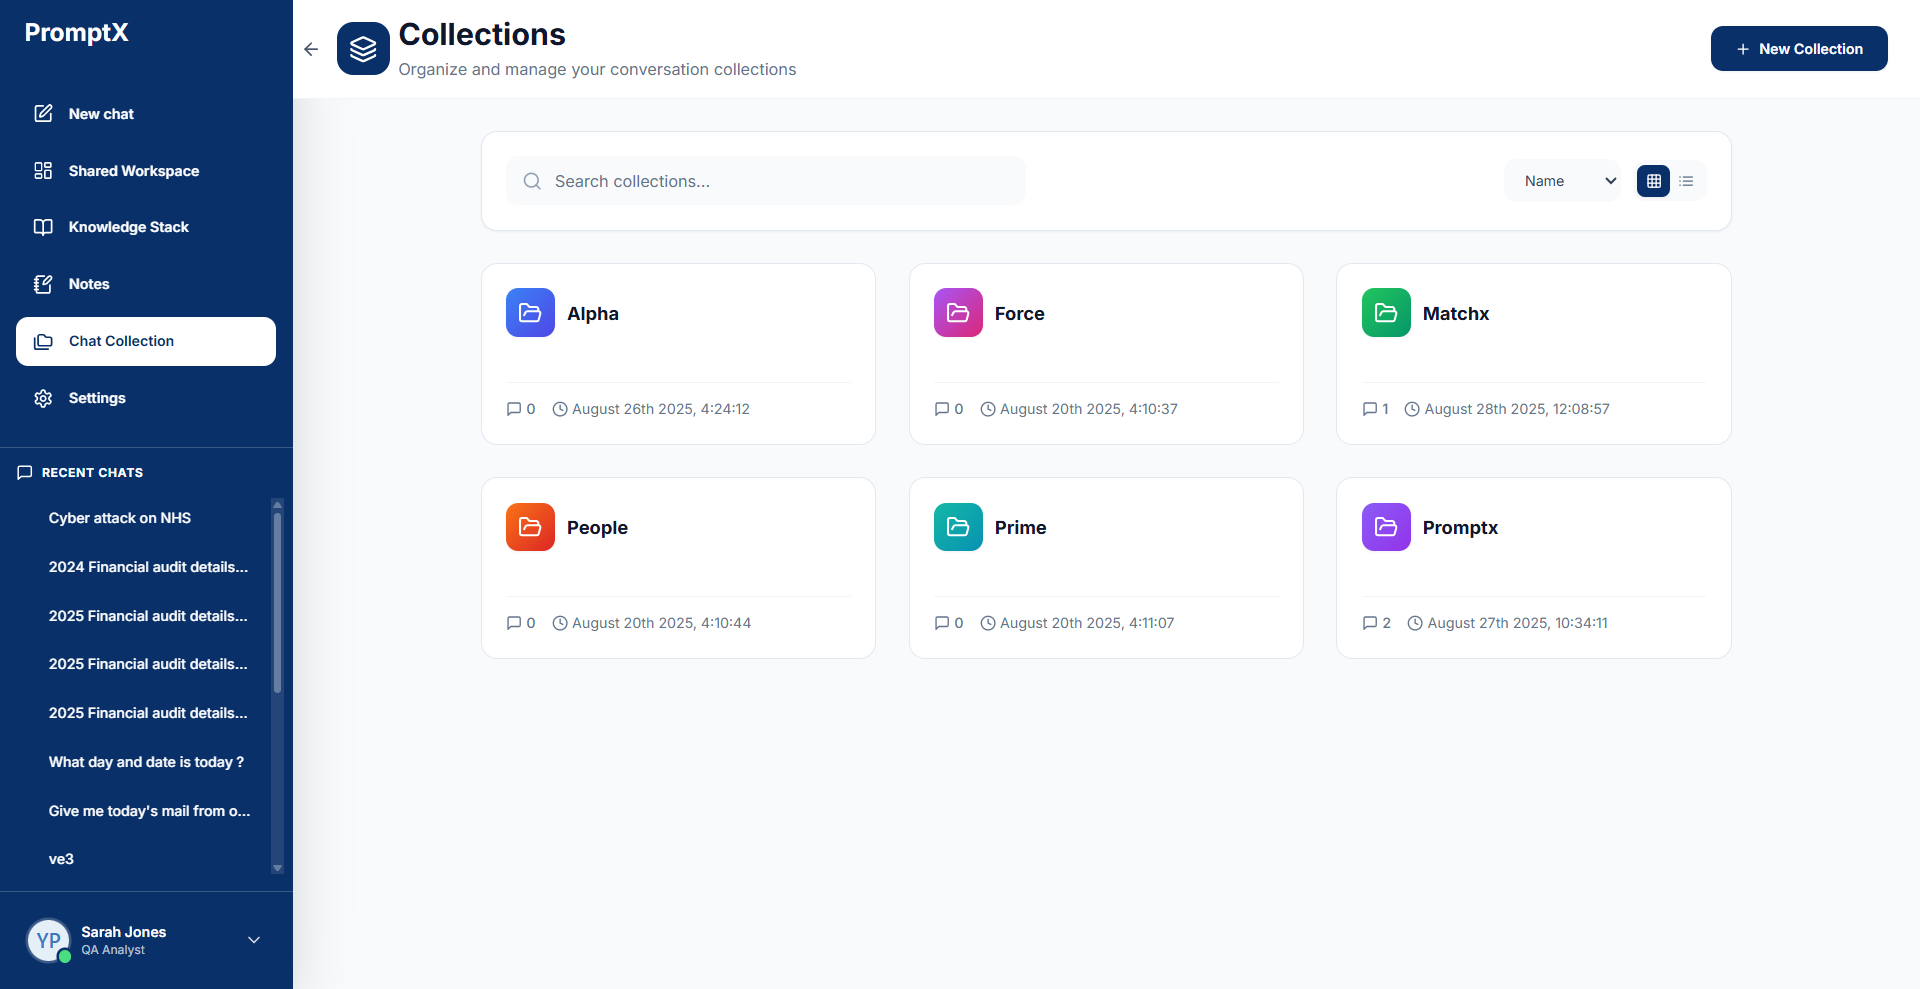1920x989 pixels.
Task: Enable grid view for collections
Action: point(1652,181)
